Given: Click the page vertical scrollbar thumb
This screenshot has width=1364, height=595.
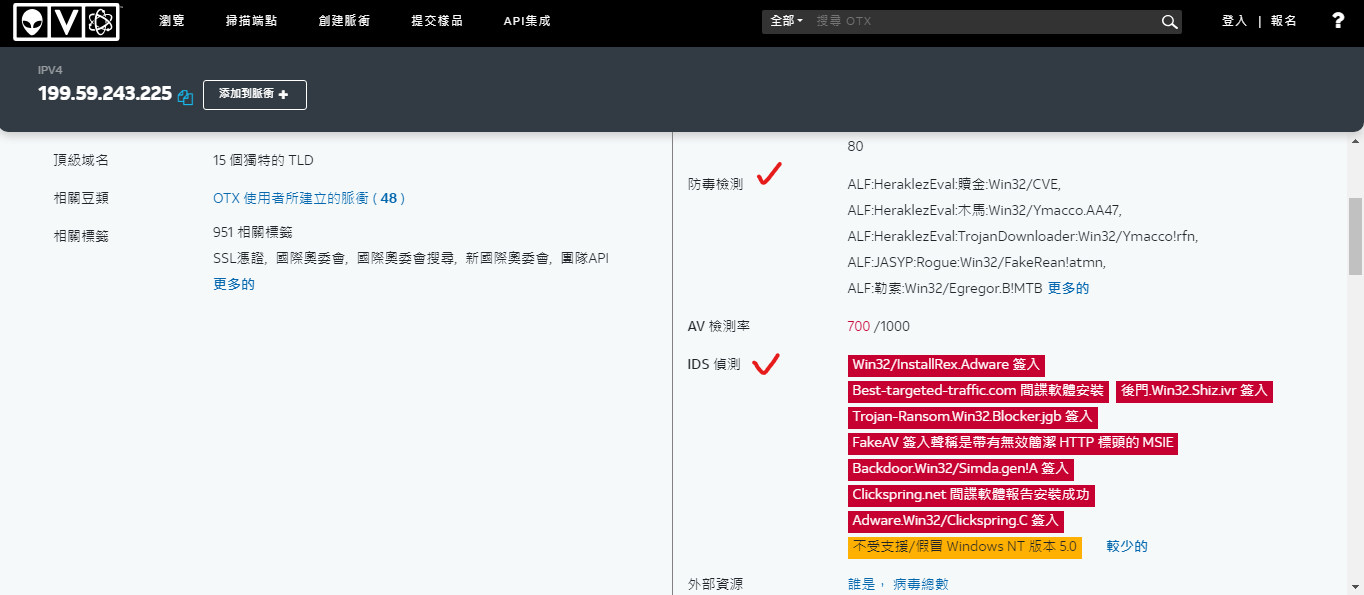Looking at the screenshot, I should pyautogui.click(x=1355, y=236).
